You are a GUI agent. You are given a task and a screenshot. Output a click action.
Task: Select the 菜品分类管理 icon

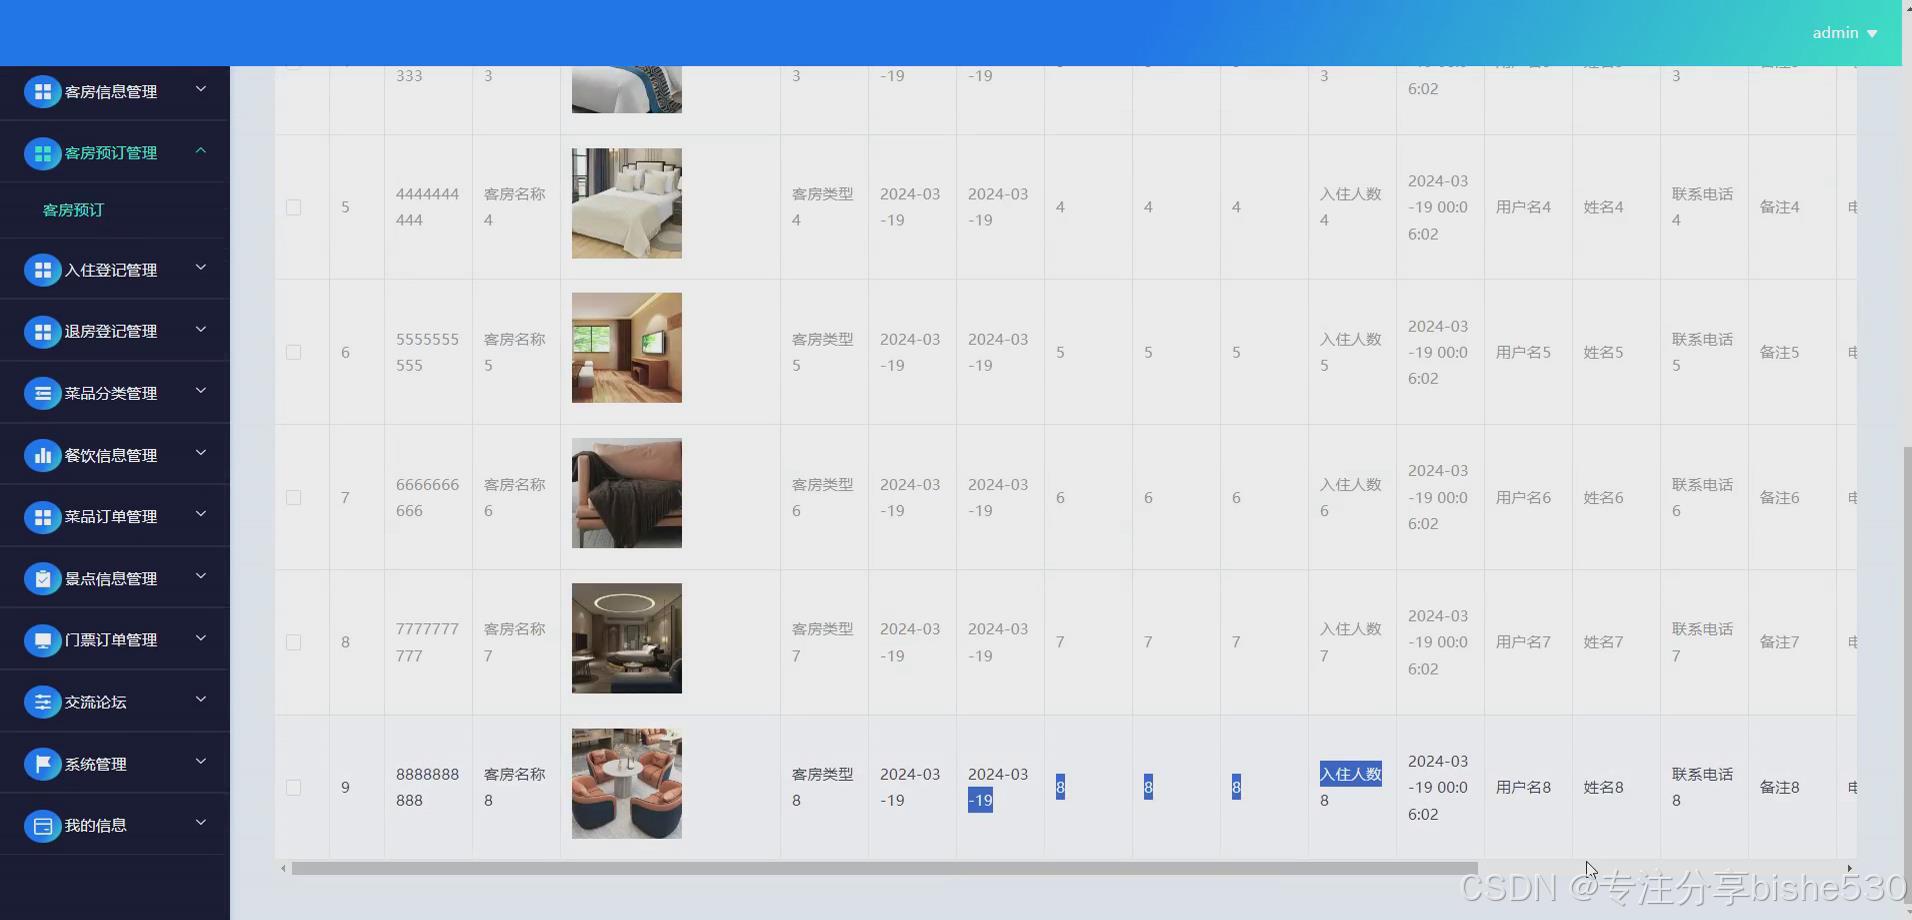42,392
